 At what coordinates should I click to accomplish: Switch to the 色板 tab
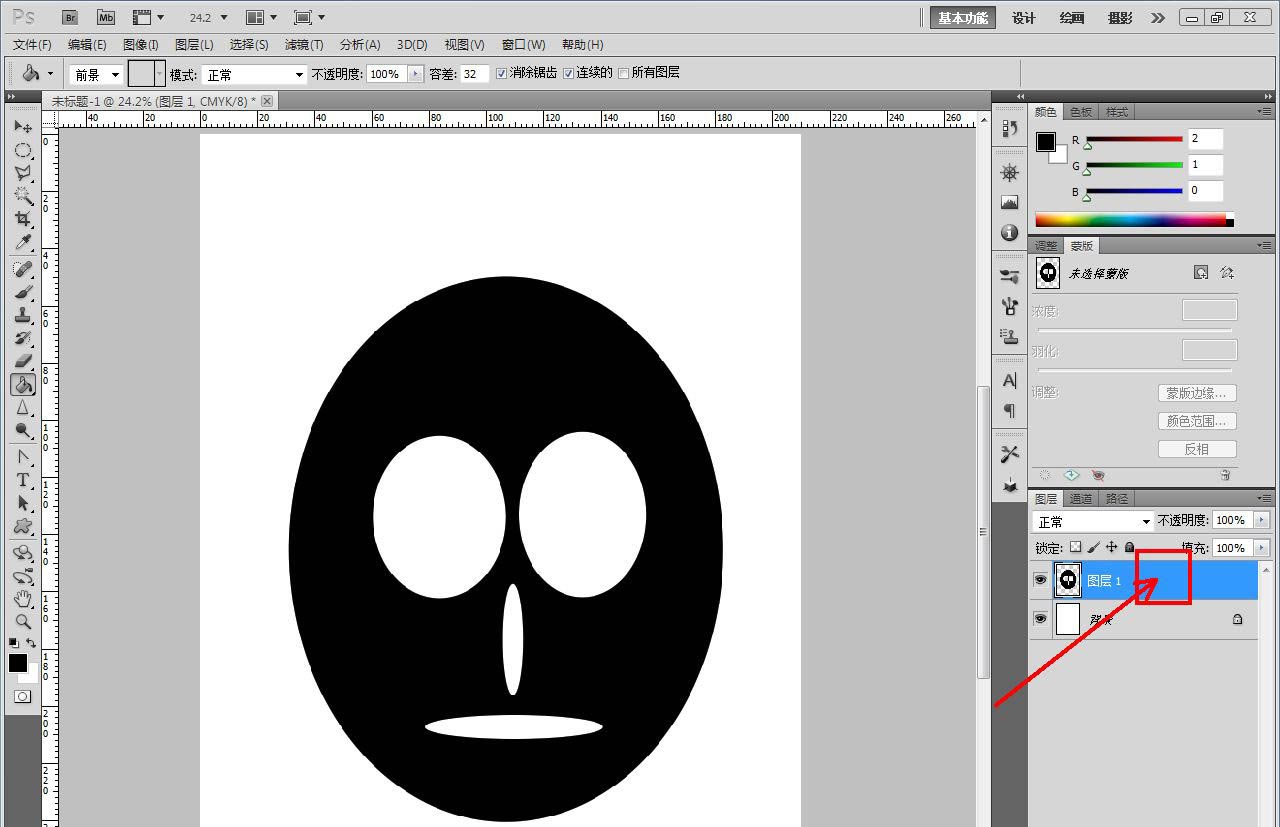[1081, 112]
